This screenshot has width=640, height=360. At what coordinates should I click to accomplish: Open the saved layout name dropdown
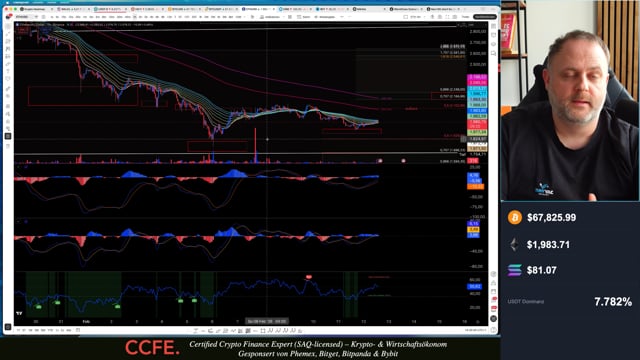pyautogui.click(x=417, y=17)
